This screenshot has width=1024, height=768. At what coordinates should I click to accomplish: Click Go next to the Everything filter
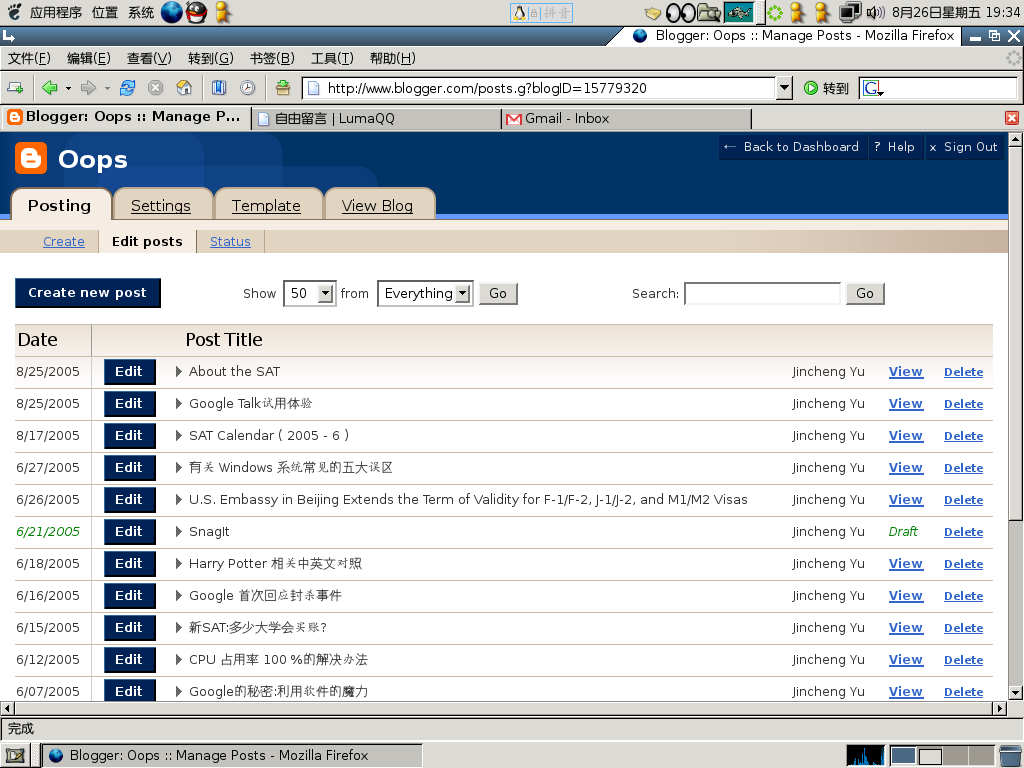(x=498, y=293)
